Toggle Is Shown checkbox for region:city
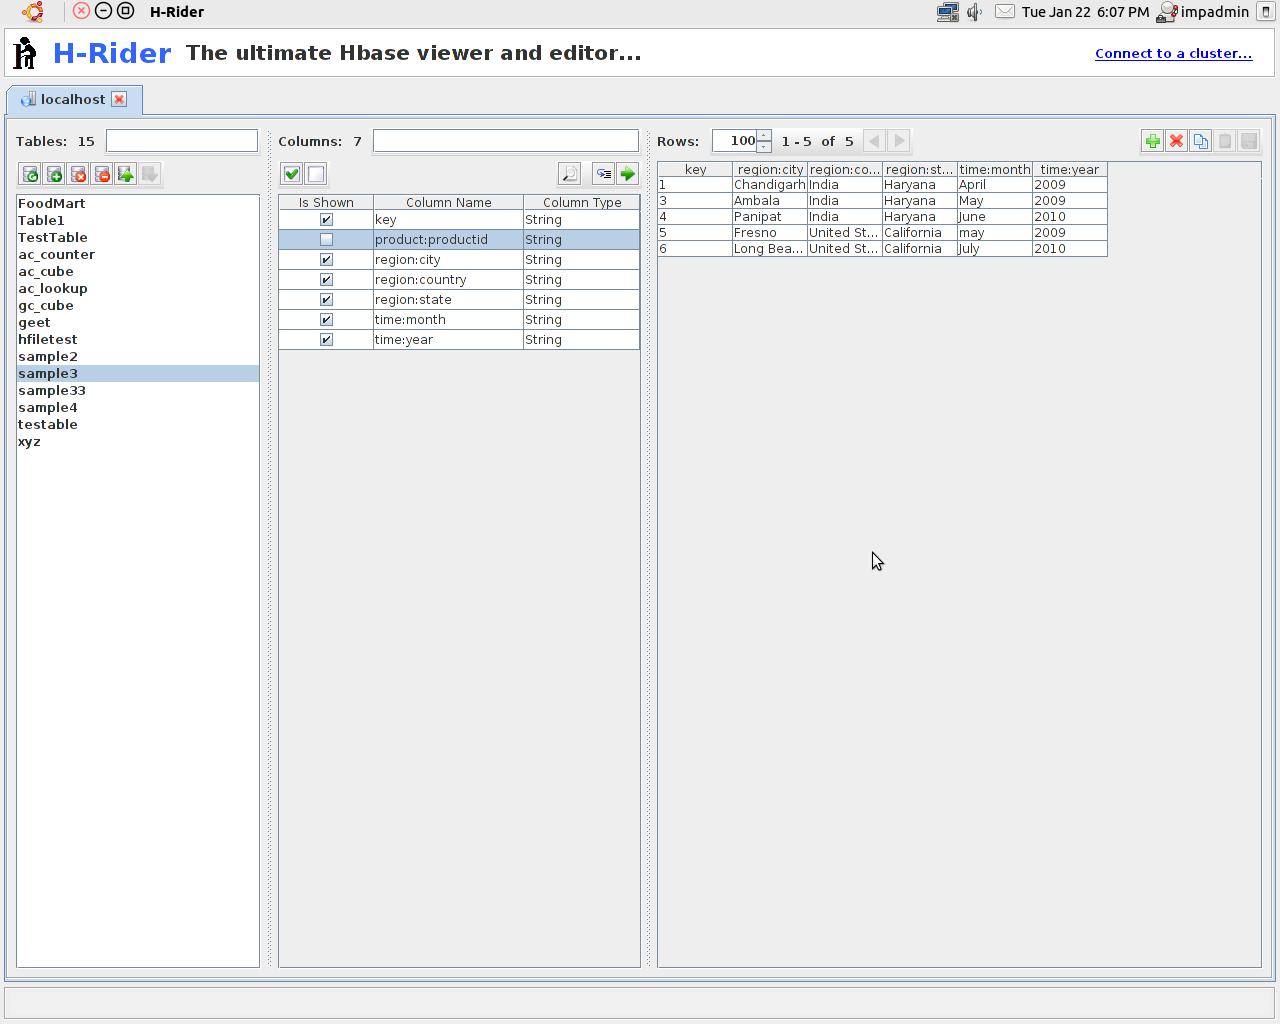Screen dimensions: 1280x1024 326,260
